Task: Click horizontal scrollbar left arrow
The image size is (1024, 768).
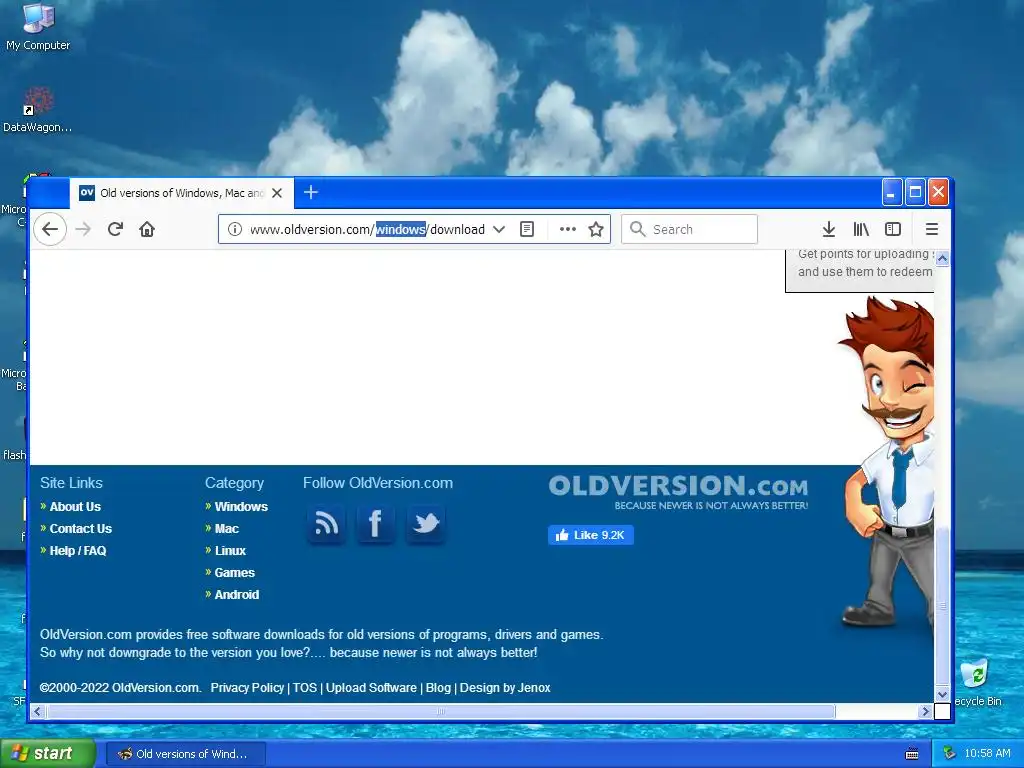Action: click(x=37, y=711)
